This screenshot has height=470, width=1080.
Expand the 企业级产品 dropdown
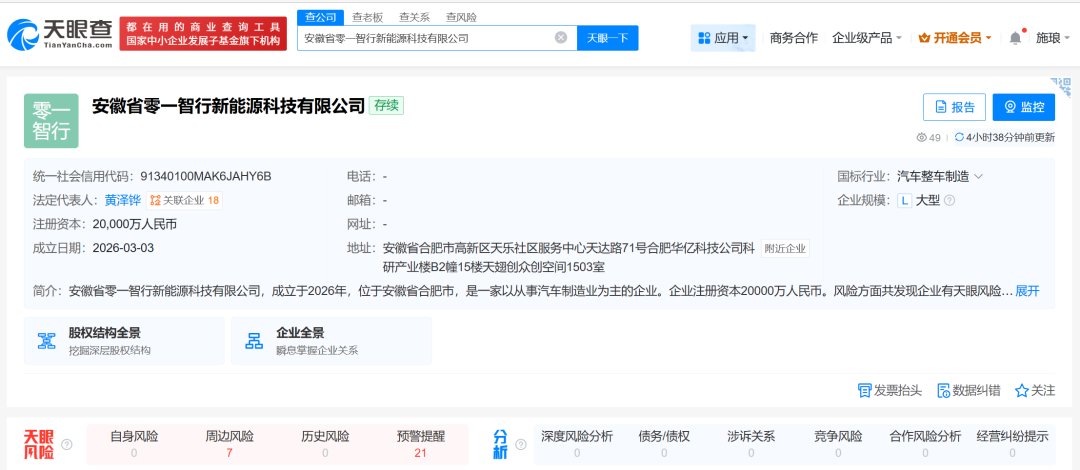click(x=866, y=38)
